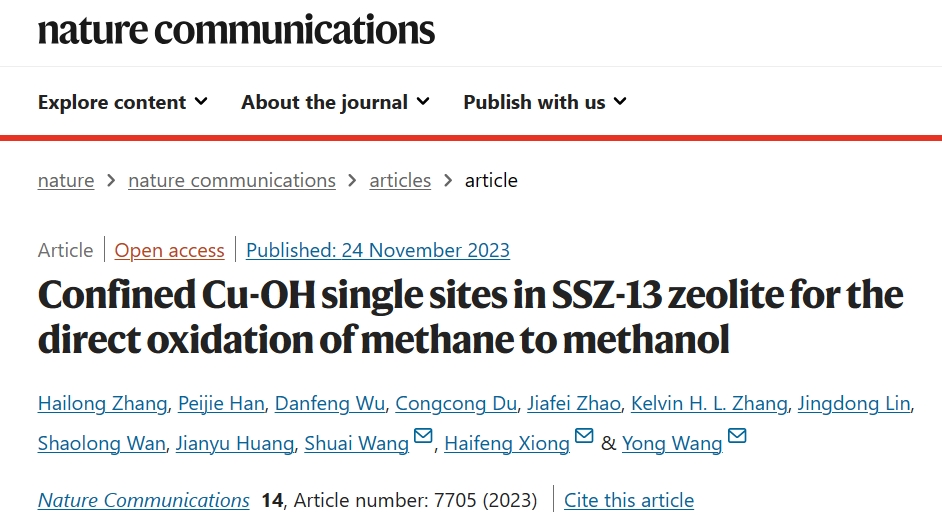The image size is (942, 524).
Task: Open author Hailong Zhang's profile
Action: (x=103, y=403)
